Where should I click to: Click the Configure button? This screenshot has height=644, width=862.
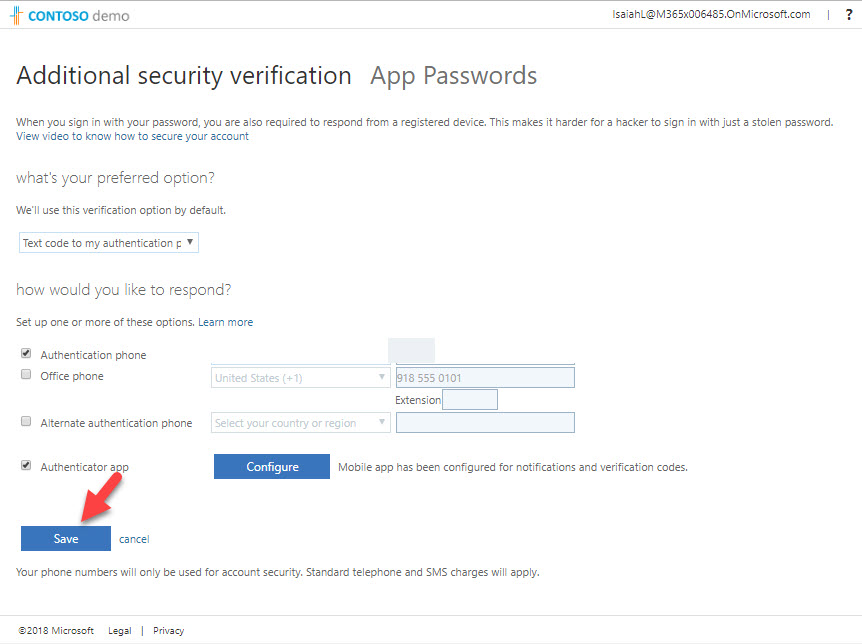tap(272, 467)
